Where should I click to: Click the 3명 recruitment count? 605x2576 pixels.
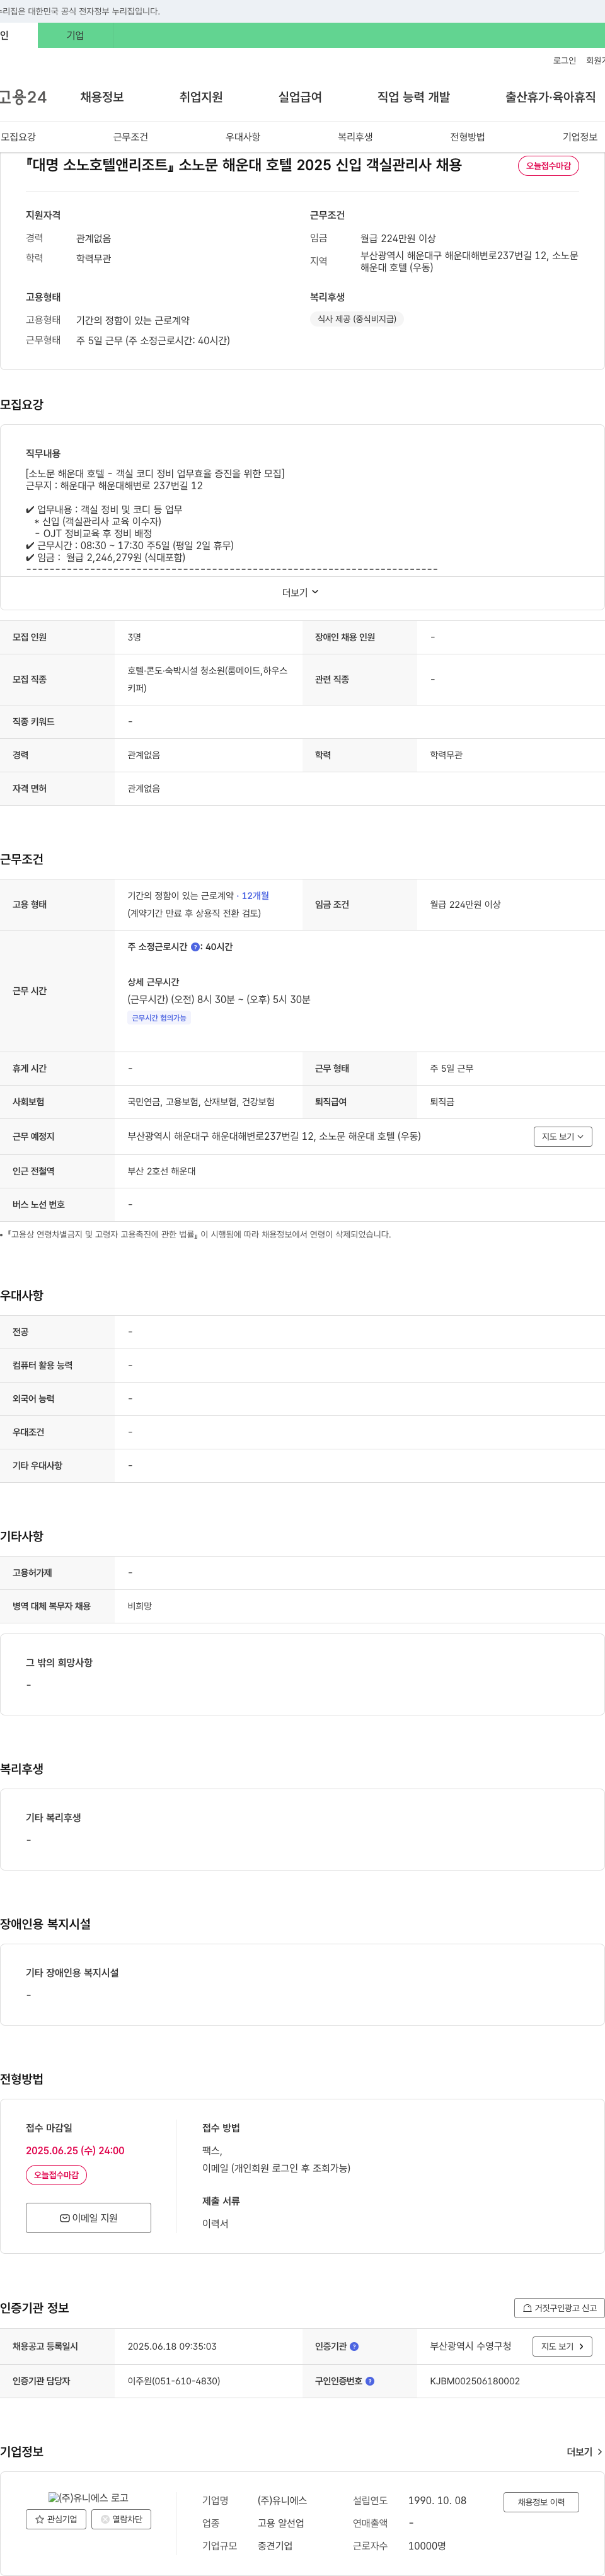(134, 637)
